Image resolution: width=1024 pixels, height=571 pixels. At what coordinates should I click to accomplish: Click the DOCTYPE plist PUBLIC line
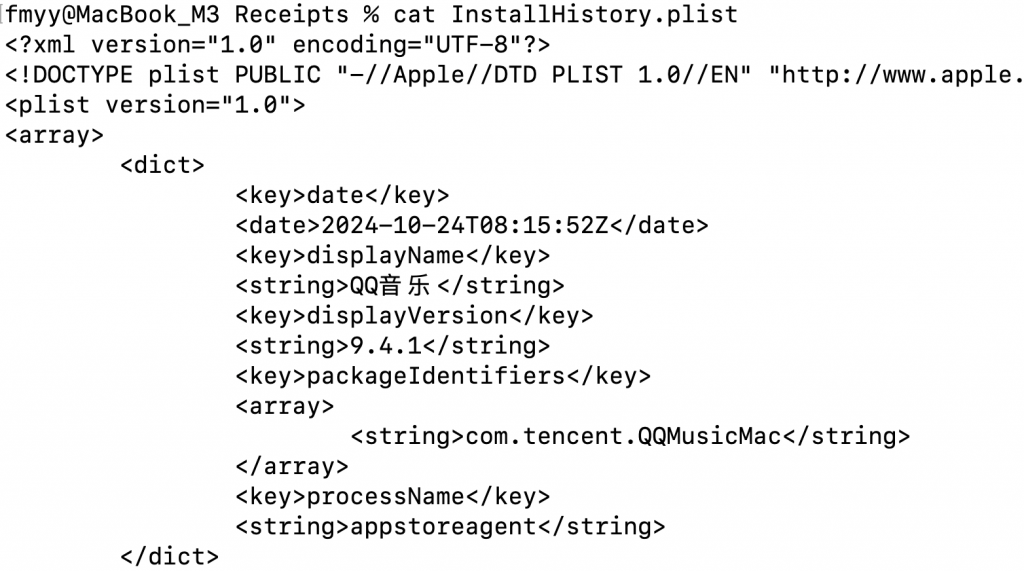click(x=513, y=75)
